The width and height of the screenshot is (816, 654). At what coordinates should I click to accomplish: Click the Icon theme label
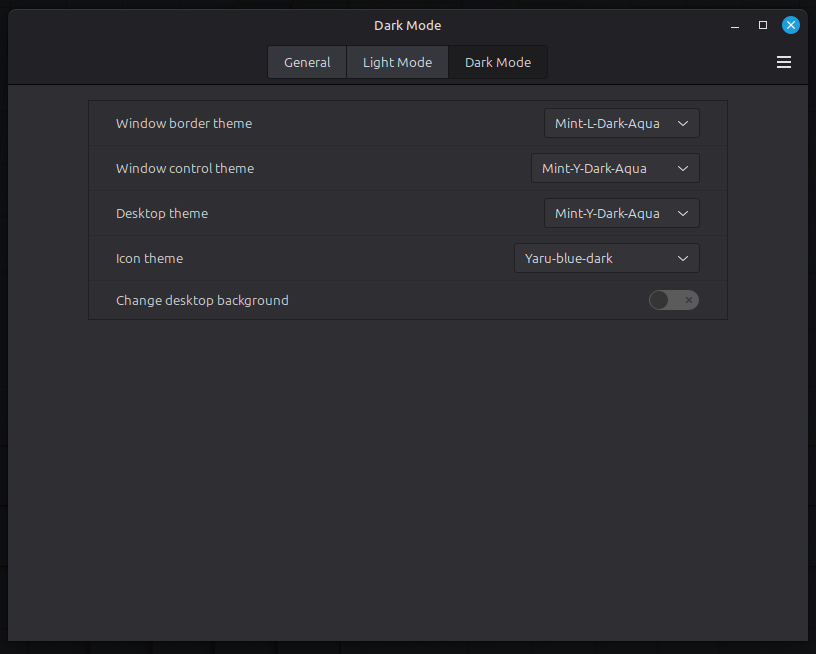(x=149, y=258)
